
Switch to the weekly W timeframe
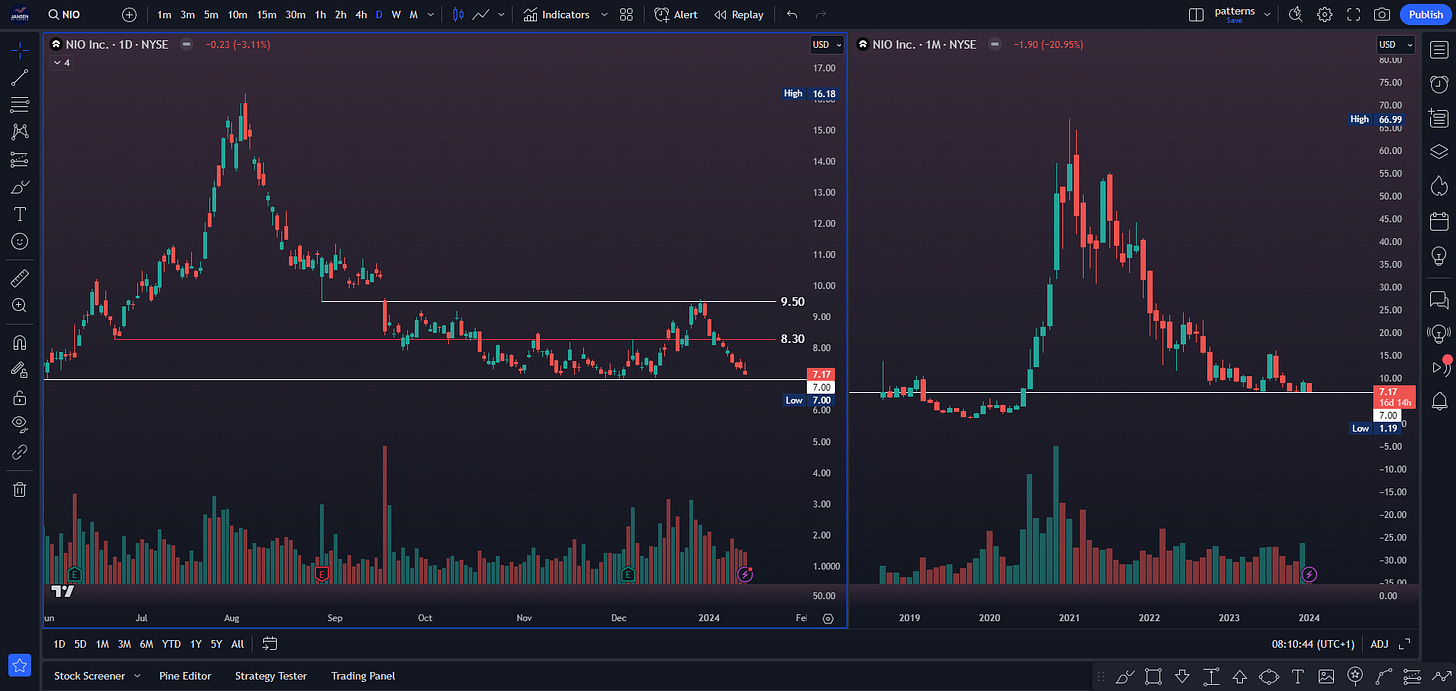tap(396, 14)
